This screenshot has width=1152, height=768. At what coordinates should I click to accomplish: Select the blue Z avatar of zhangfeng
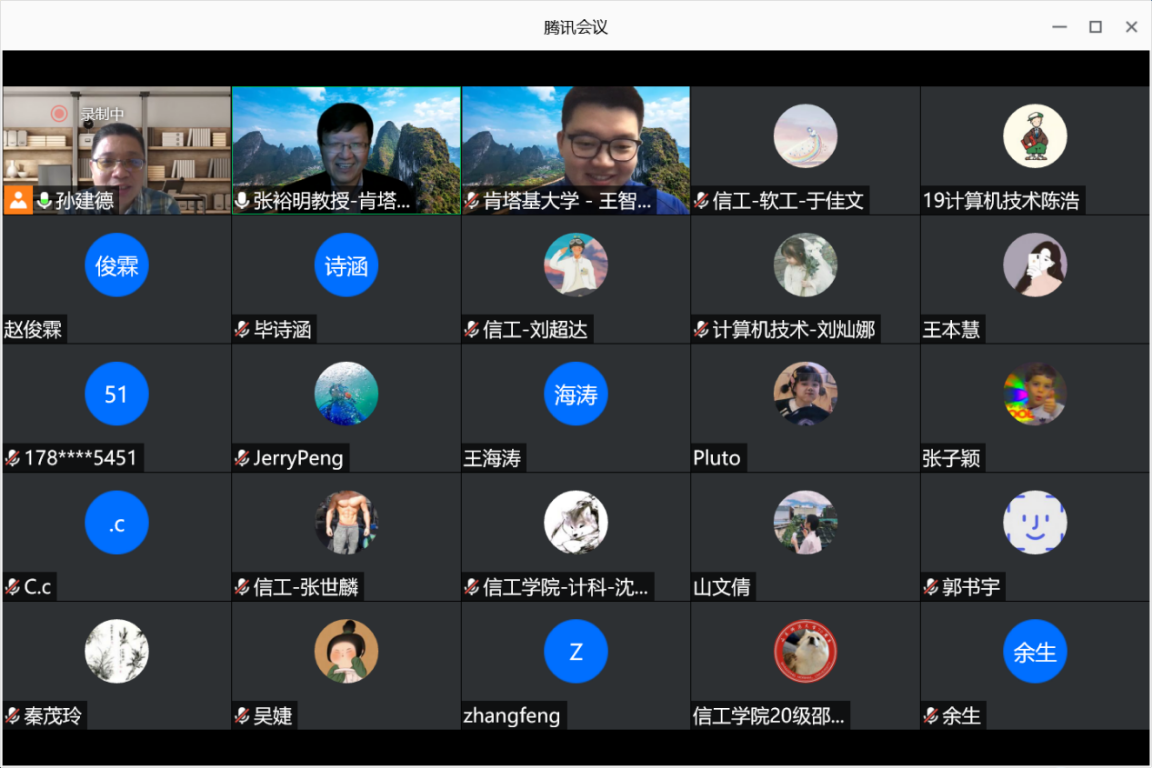pos(576,651)
